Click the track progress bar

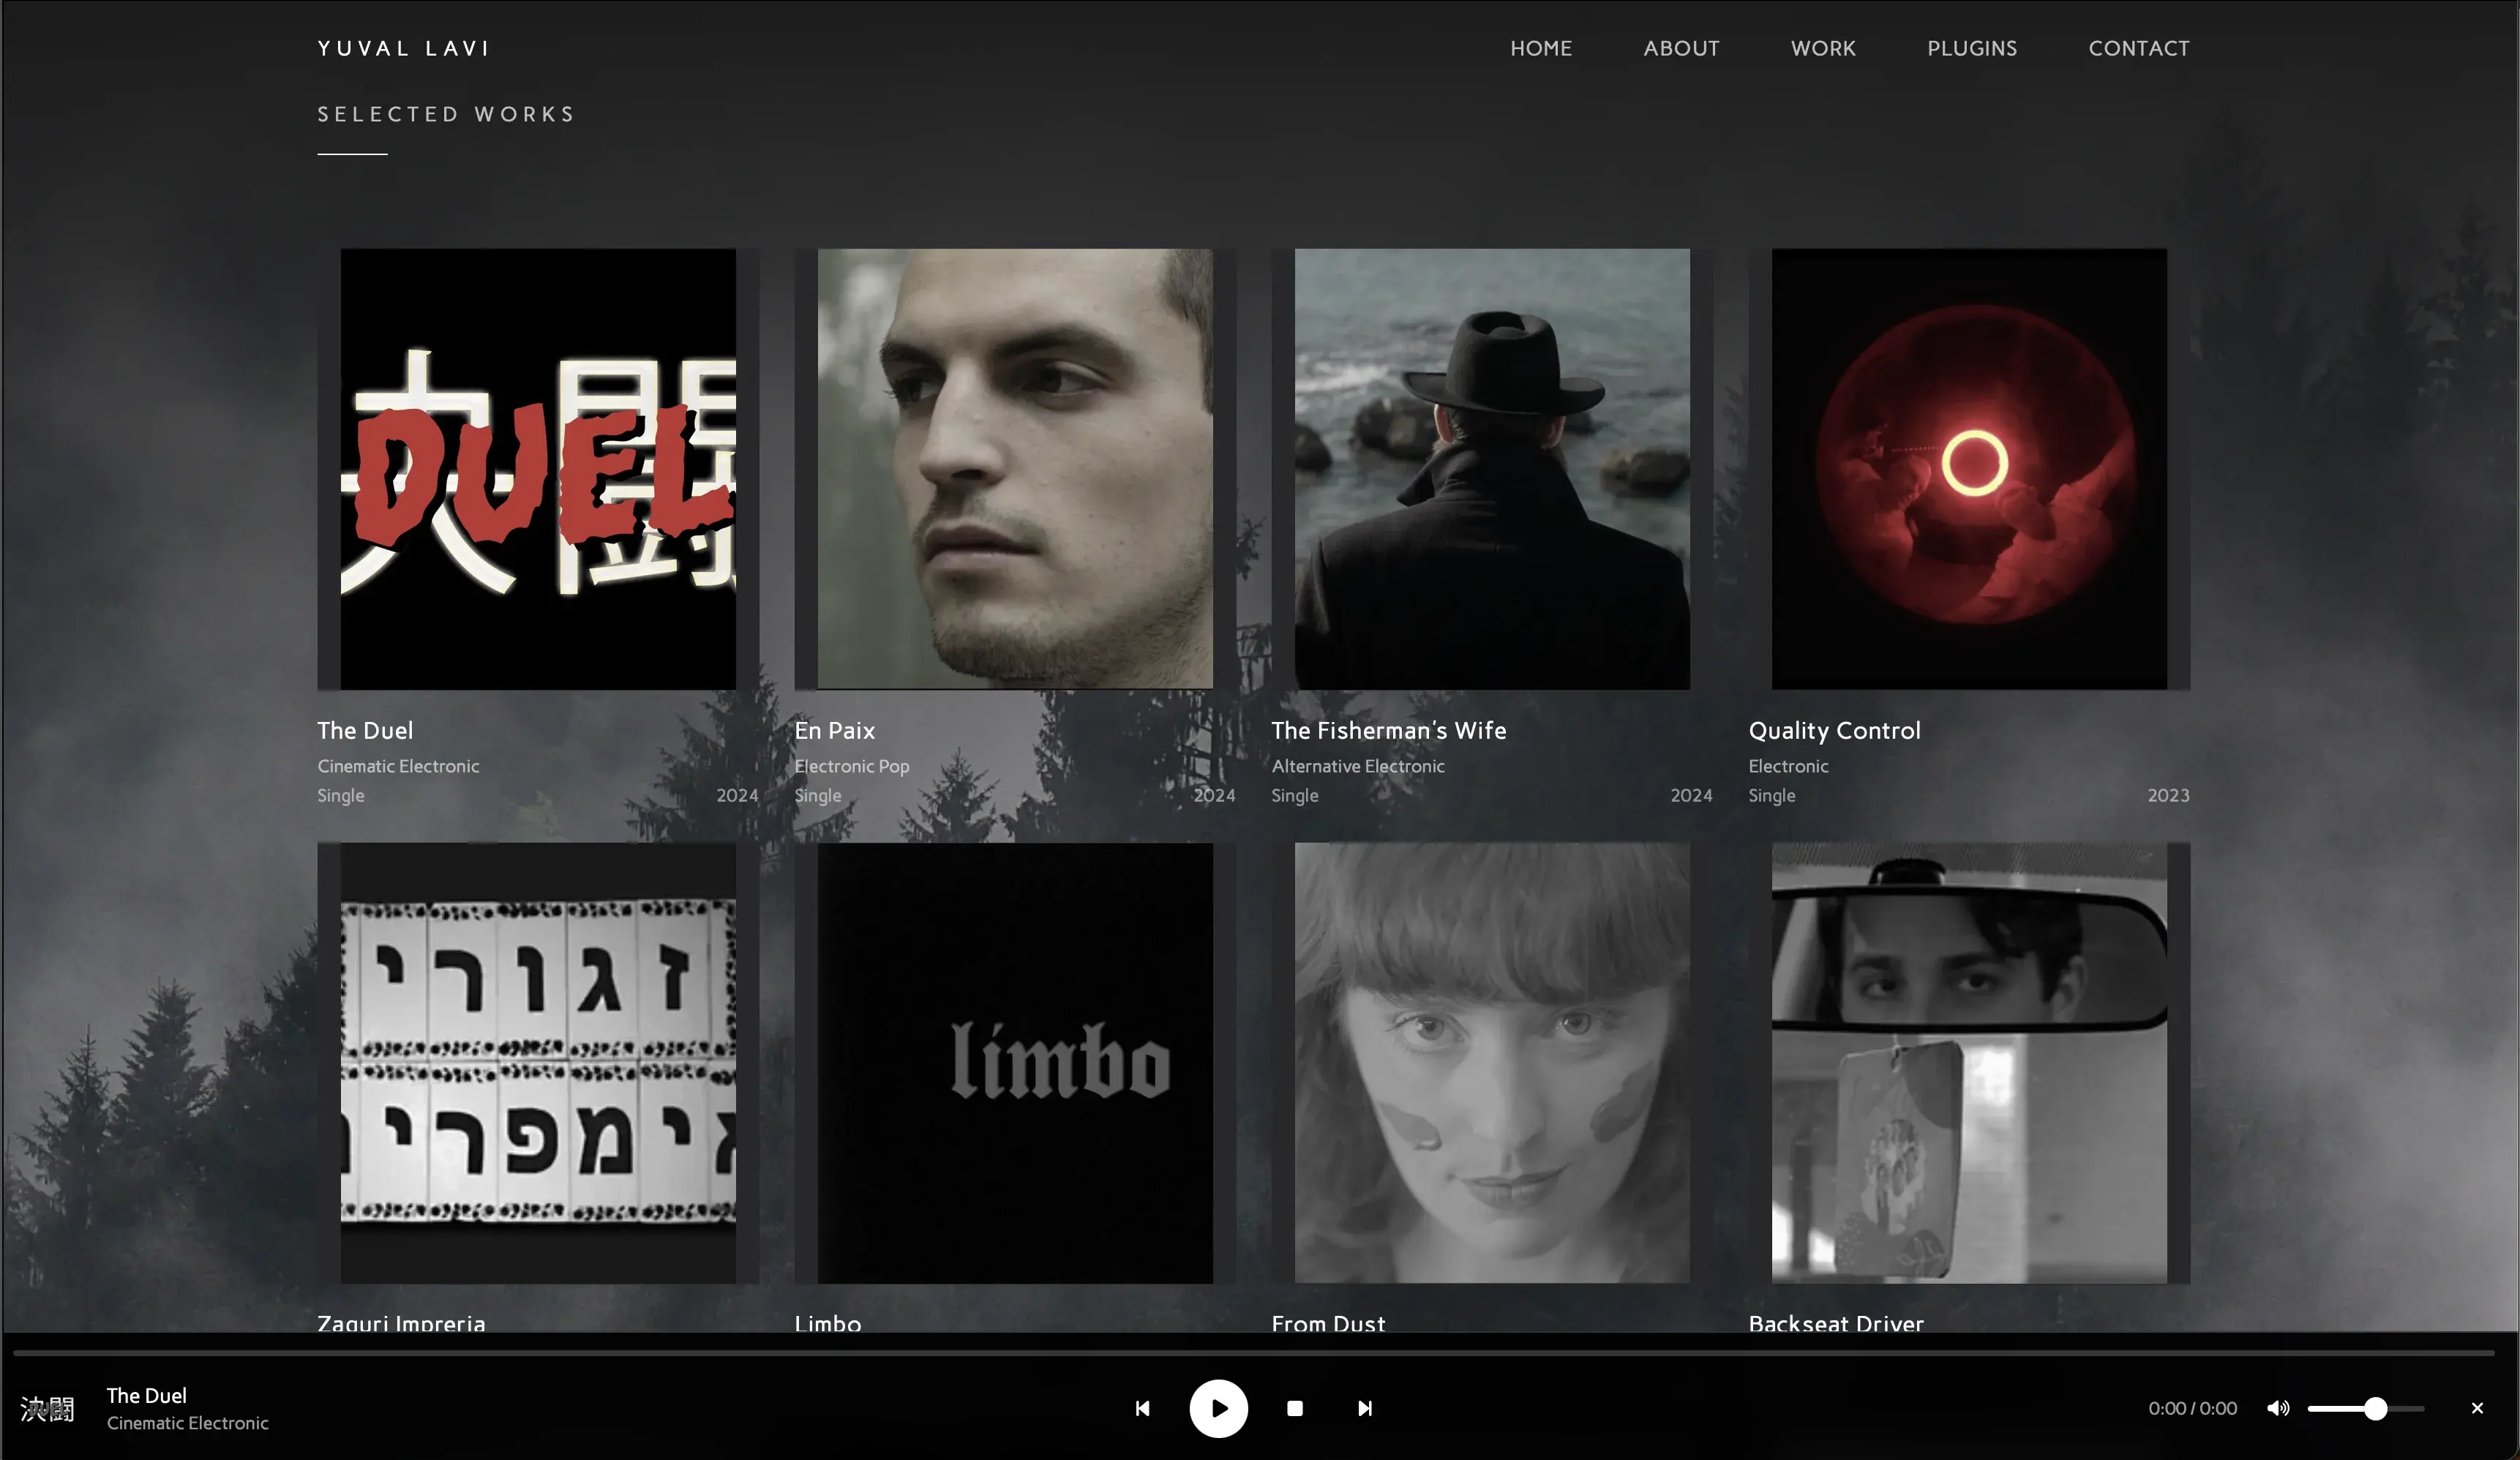click(x=1260, y=1355)
